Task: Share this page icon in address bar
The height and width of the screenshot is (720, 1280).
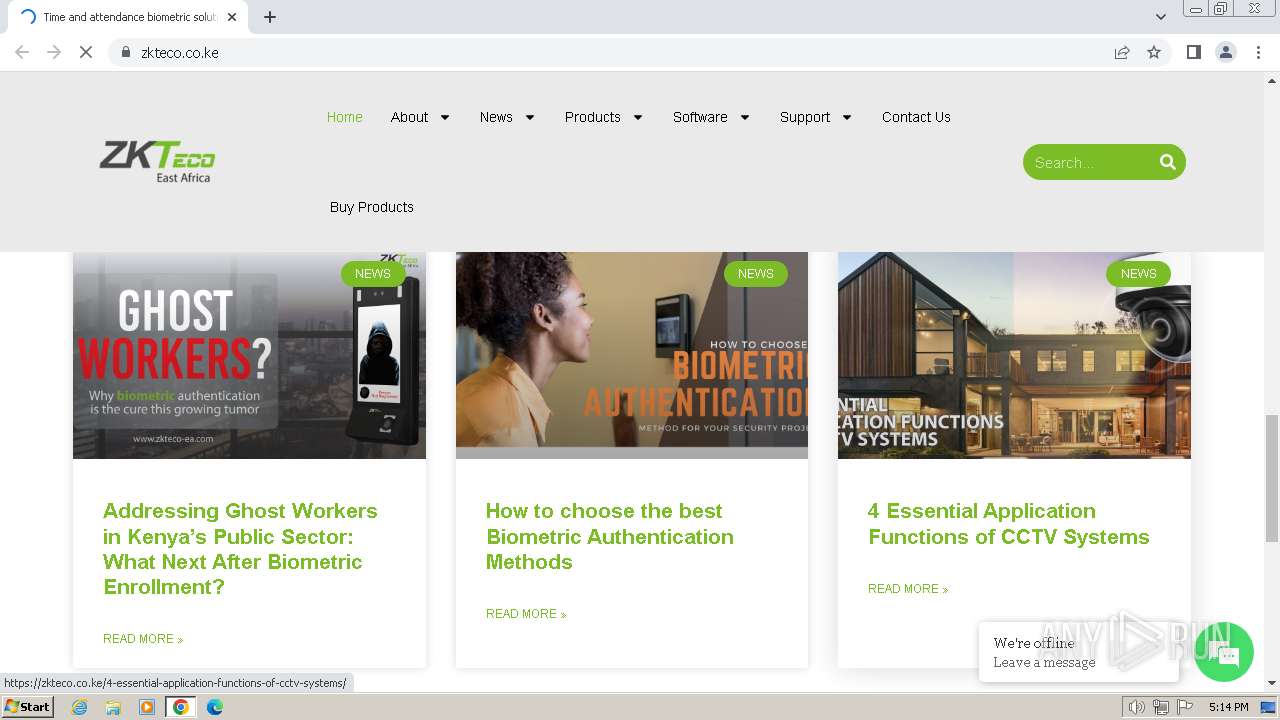Action: tap(1122, 52)
